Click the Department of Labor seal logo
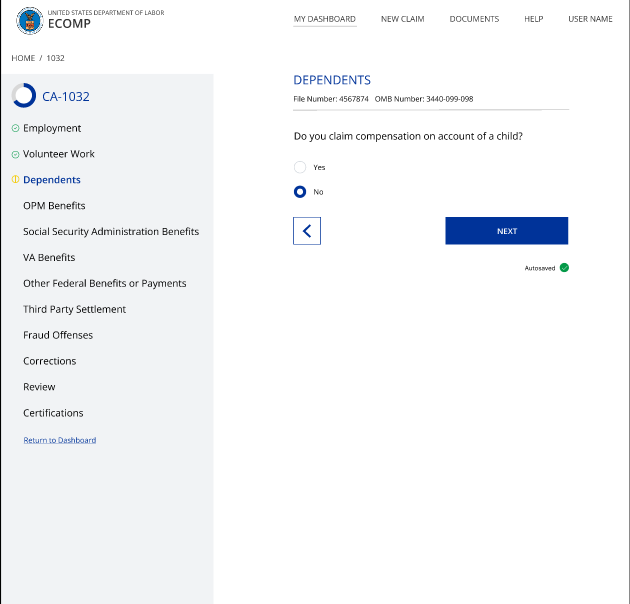Image resolution: width=630 pixels, height=604 pixels. pos(30,20)
